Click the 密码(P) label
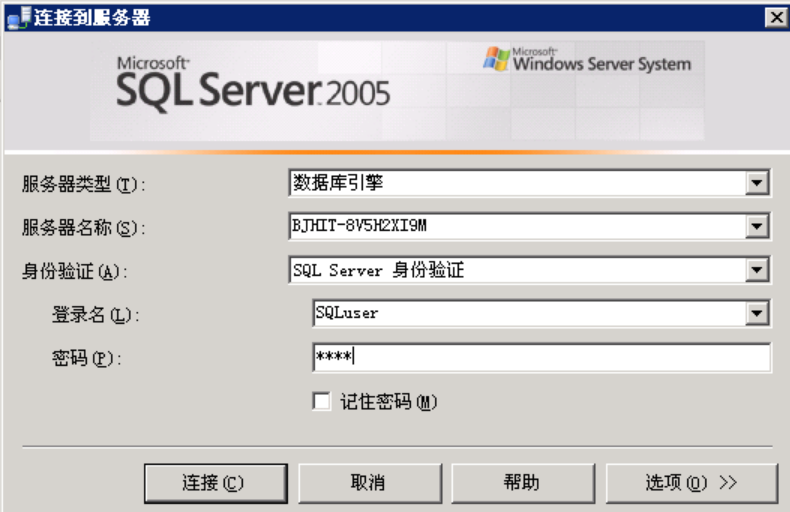This screenshot has height=512, width=790. pyautogui.click(x=87, y=359)
